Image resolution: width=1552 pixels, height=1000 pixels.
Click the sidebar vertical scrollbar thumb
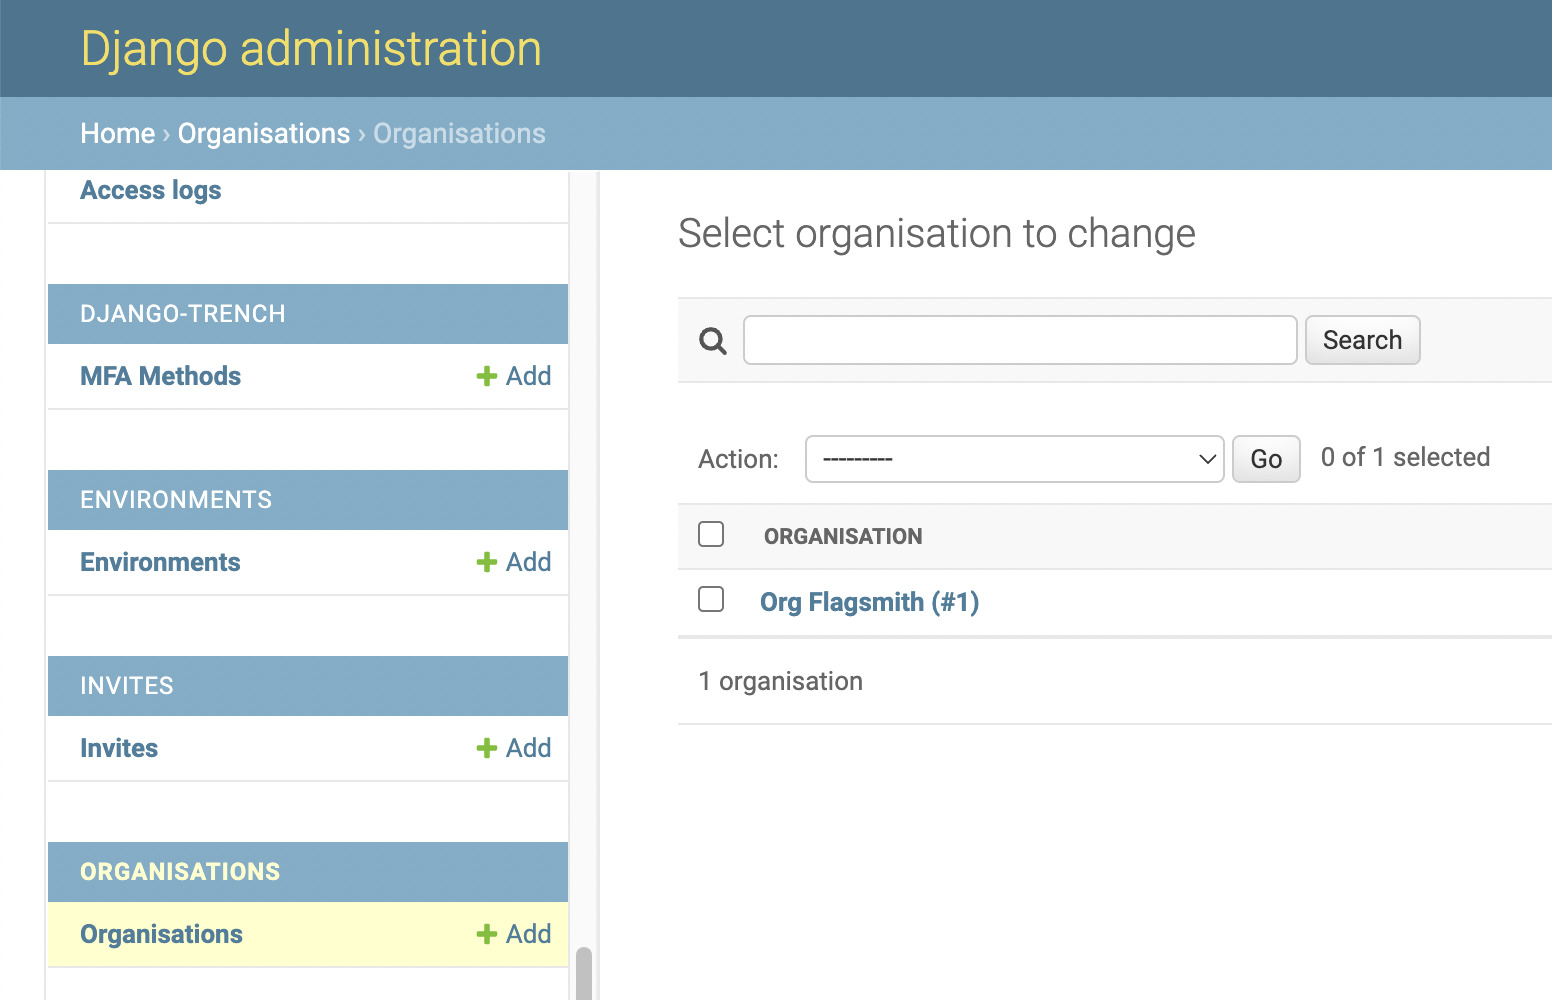pyautogui.click(x=584, y=973)
